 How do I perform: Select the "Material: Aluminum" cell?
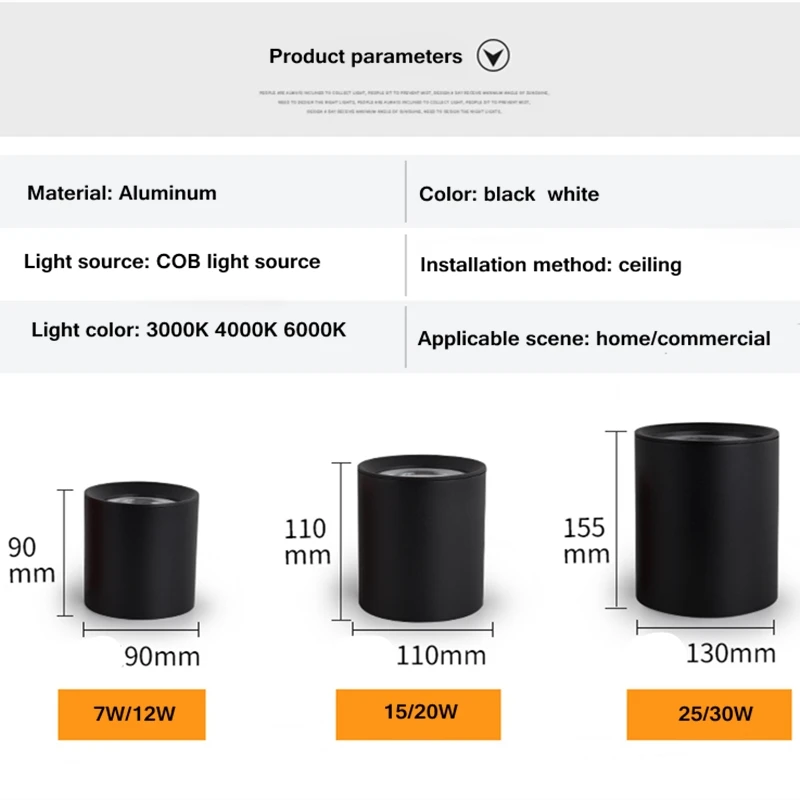pyautogui.click(x=121, y=193)
